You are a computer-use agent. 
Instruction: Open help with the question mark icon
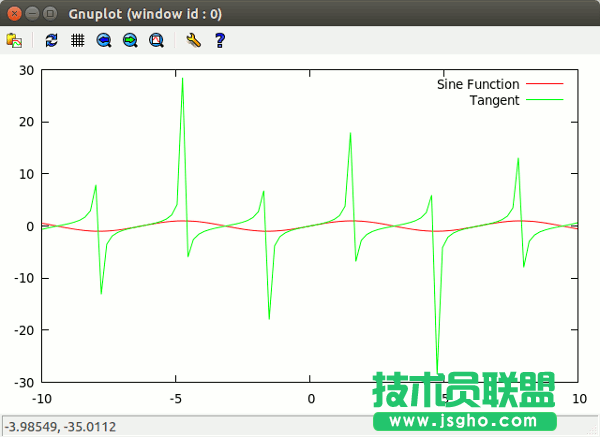220,40
